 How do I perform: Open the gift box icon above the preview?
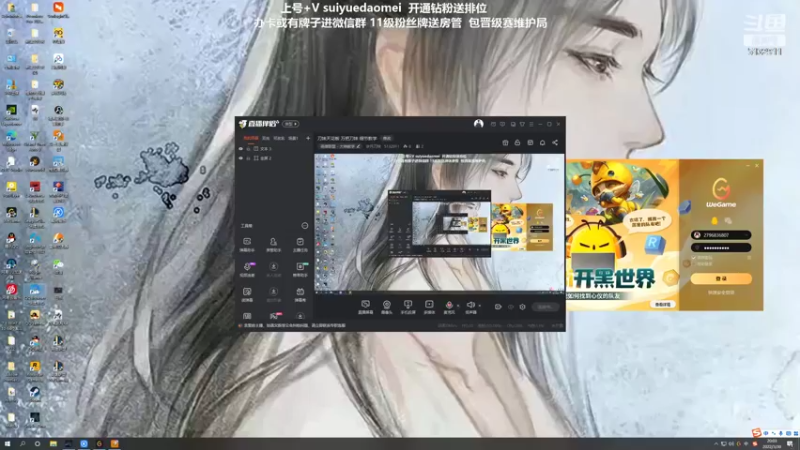pyautogui.click(x=505, y=143)
